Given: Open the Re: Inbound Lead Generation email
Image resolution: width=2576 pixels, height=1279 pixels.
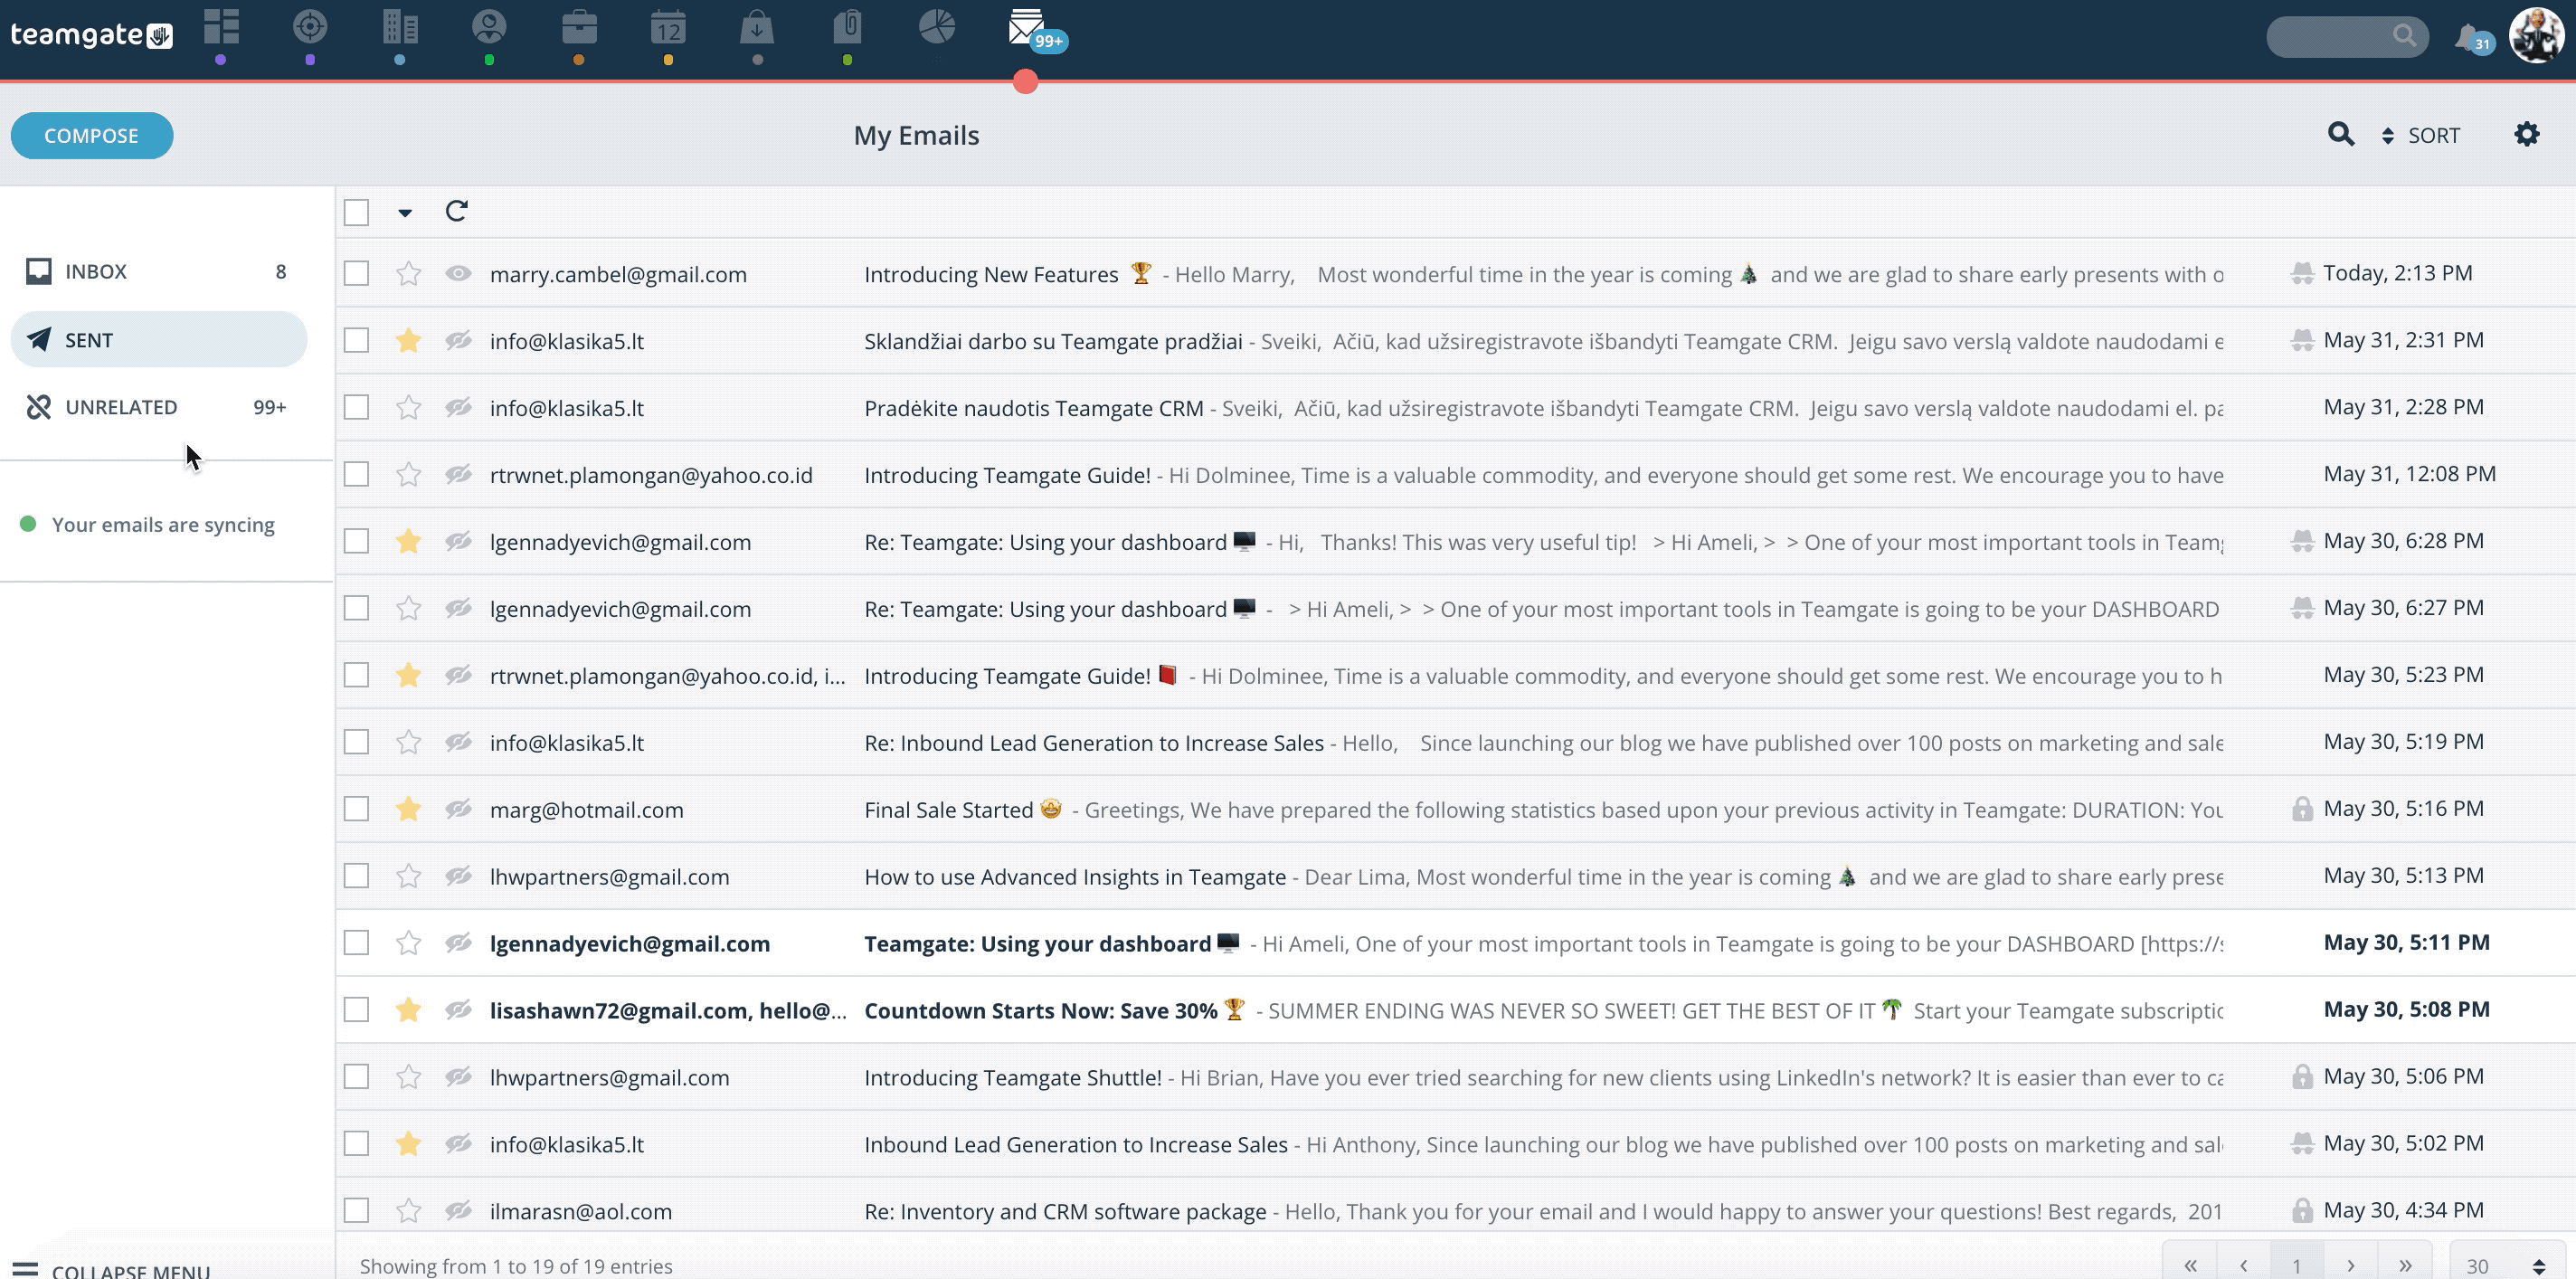Looking at the screenshot, I should (1455, 742).
